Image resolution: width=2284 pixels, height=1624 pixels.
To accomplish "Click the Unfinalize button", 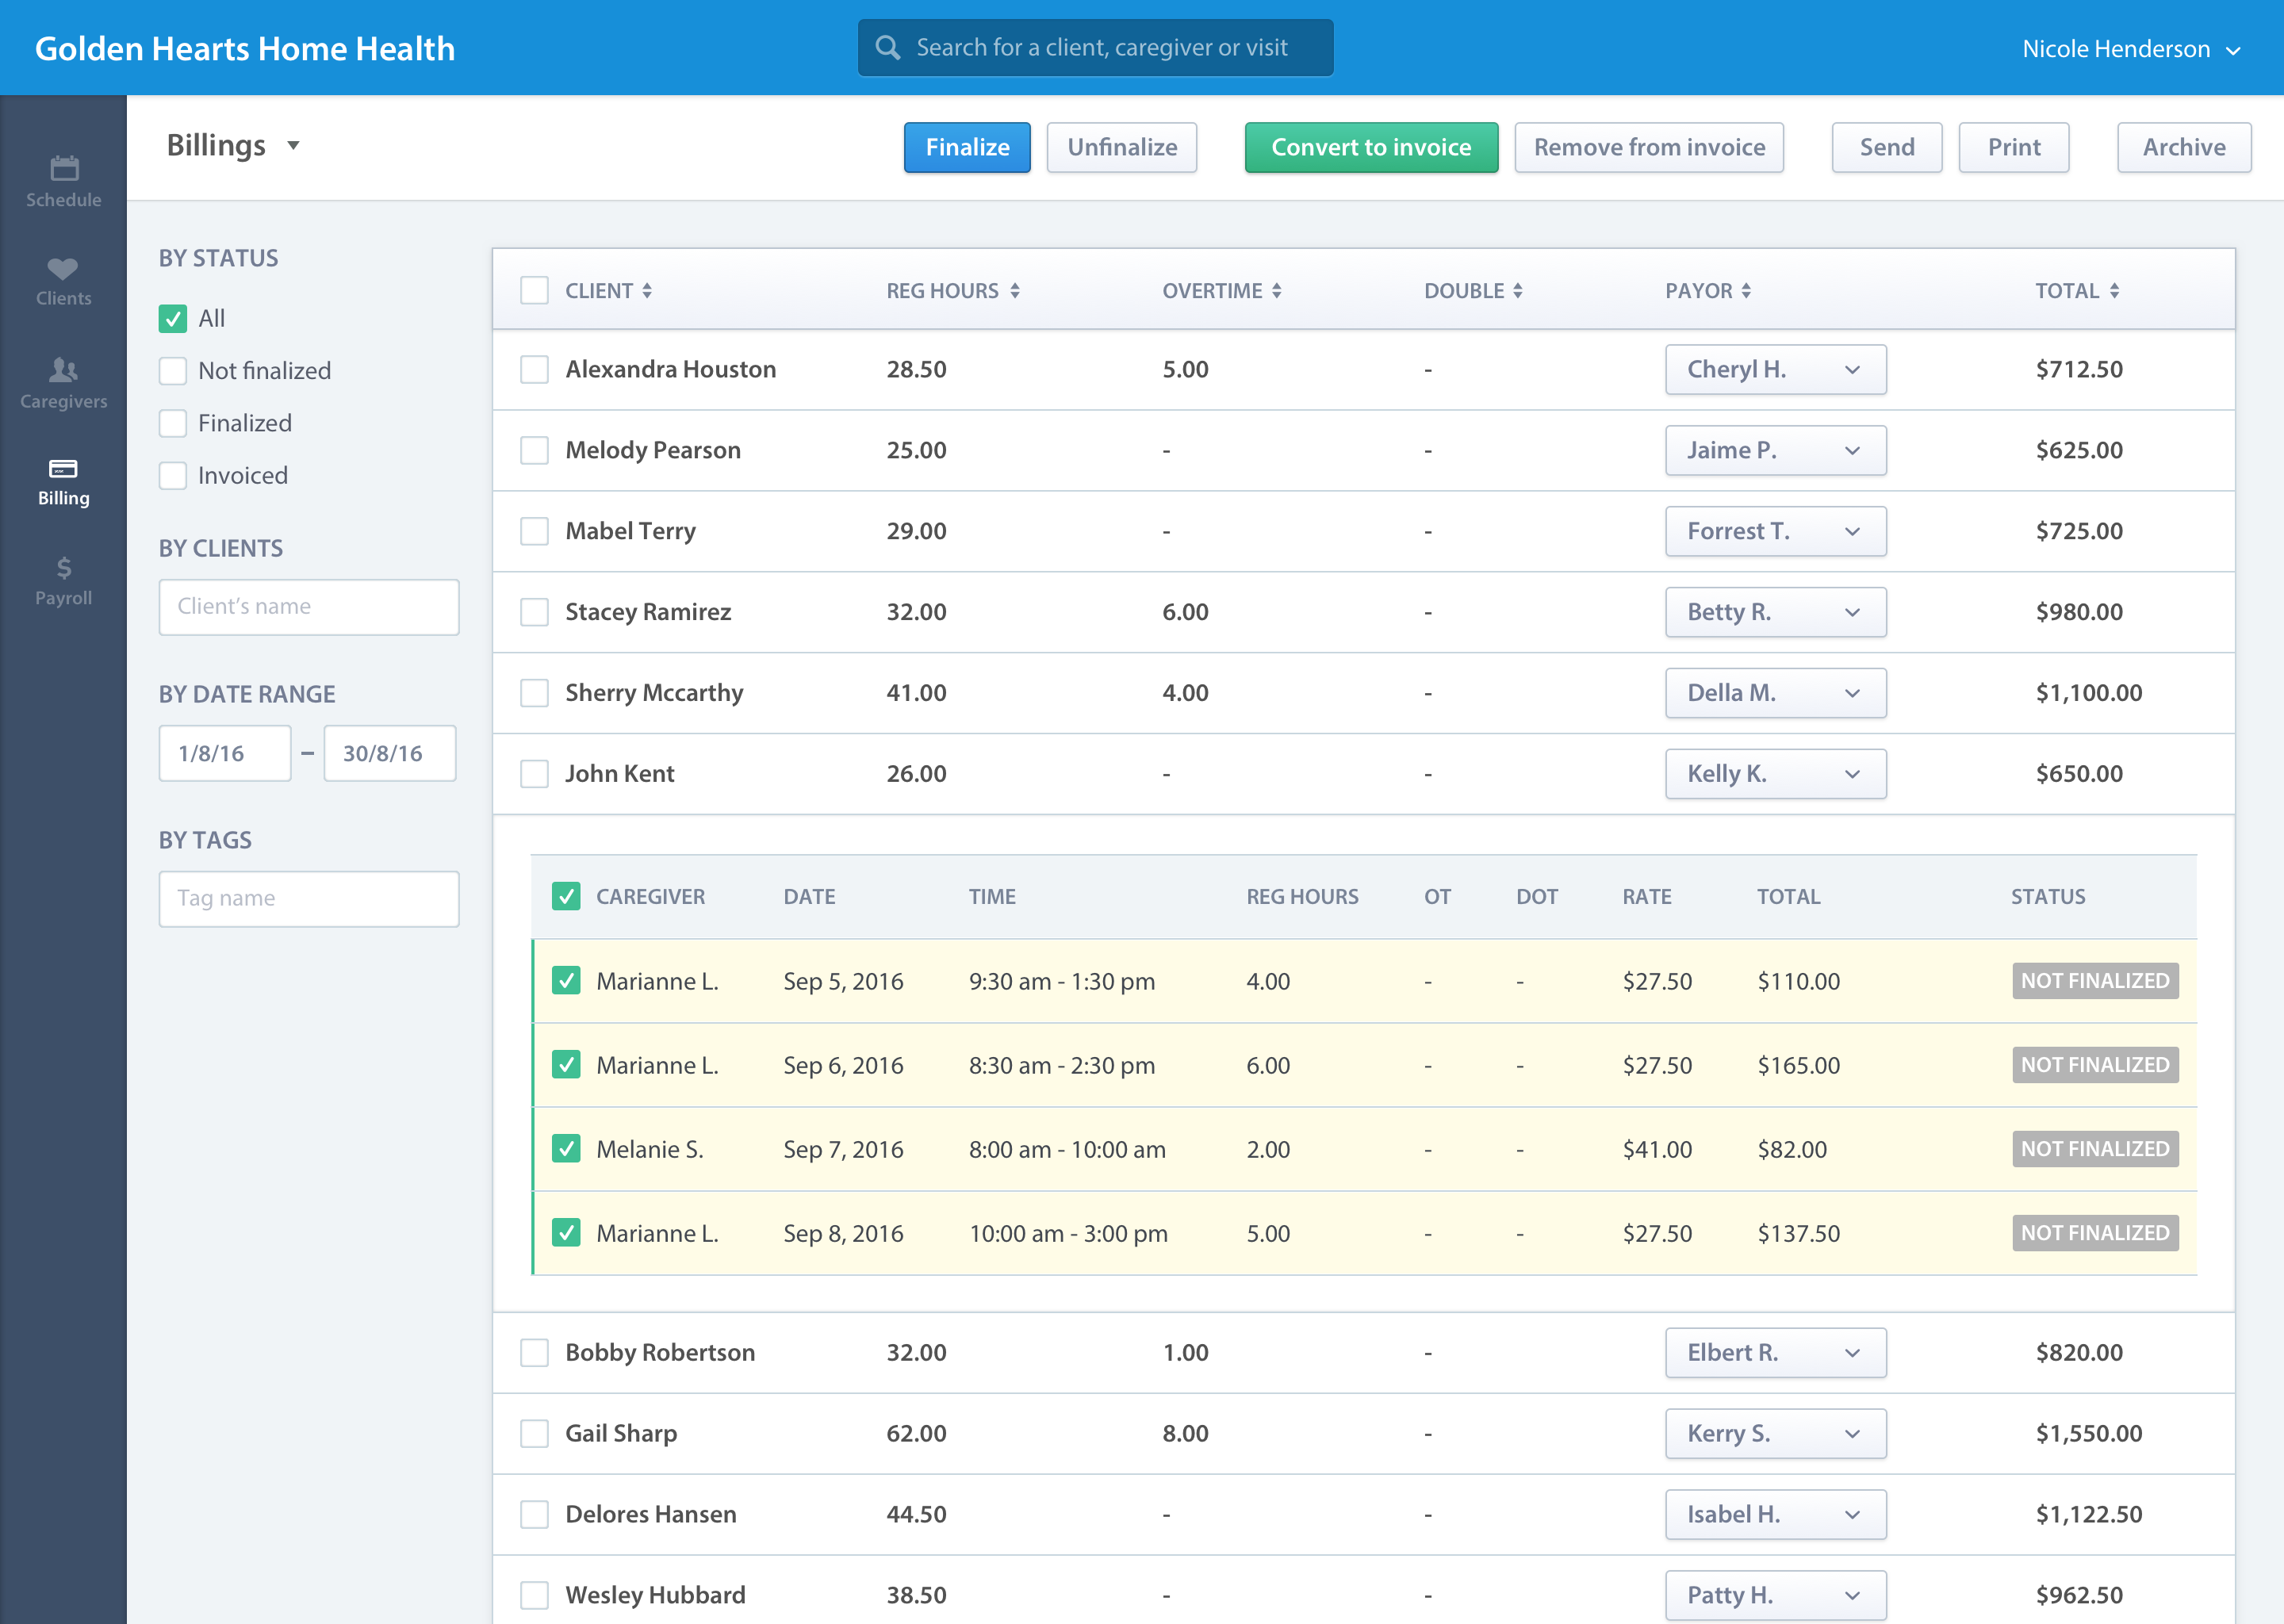I will click(x=1122, y=147).
